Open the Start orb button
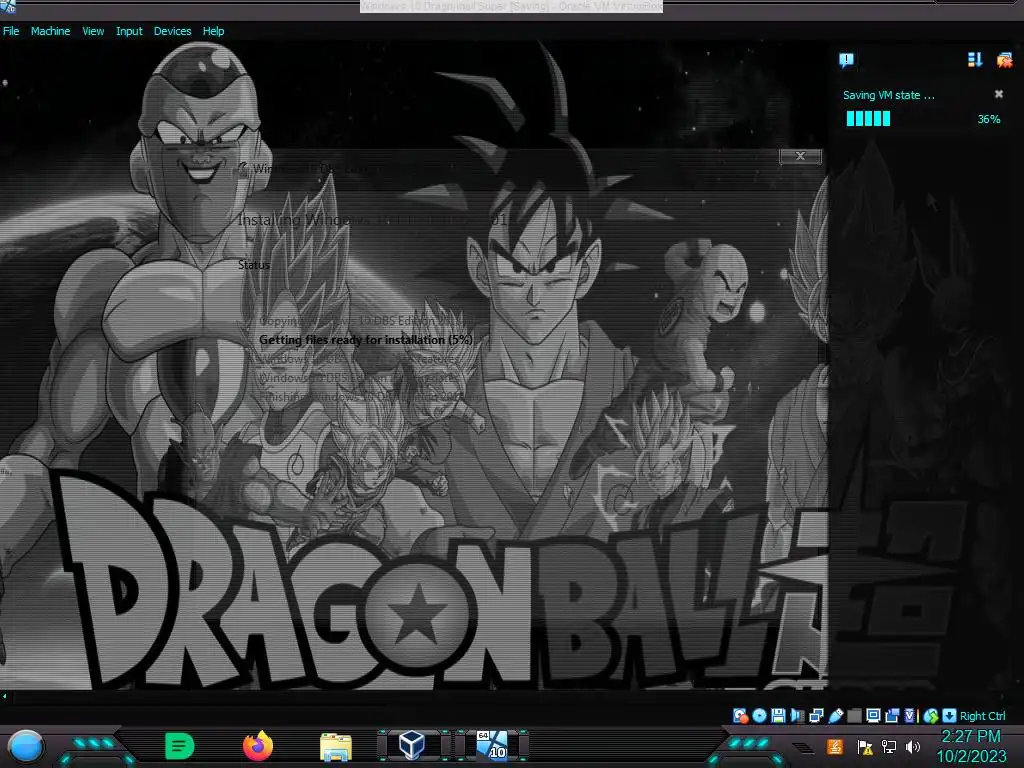The width and height of the screenshot is (1024, 768). coord(26,746)
